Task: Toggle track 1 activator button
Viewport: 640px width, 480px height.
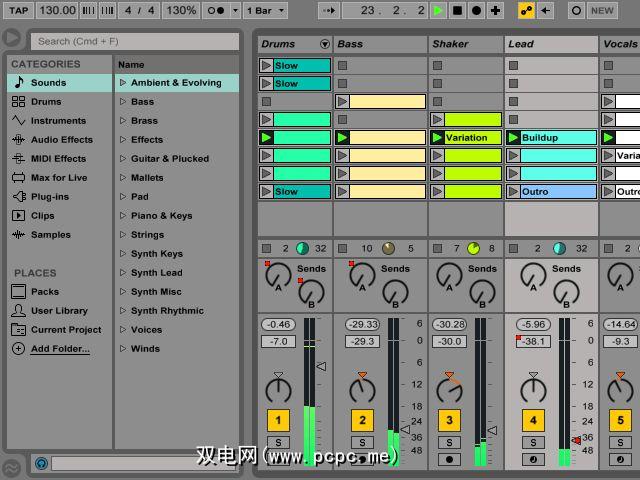Action: pos(278,420)
